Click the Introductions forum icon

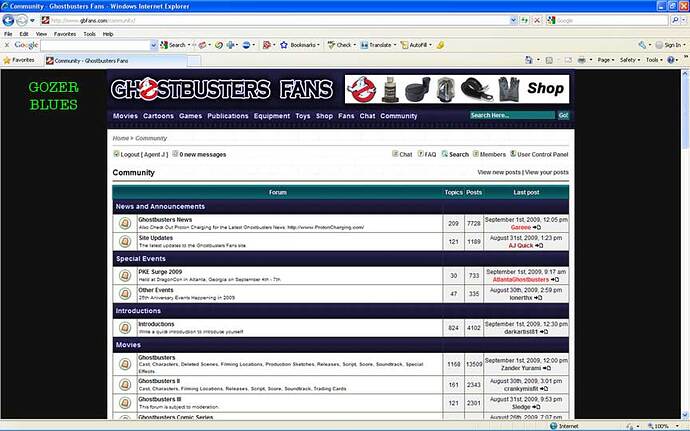click(125, 328)
